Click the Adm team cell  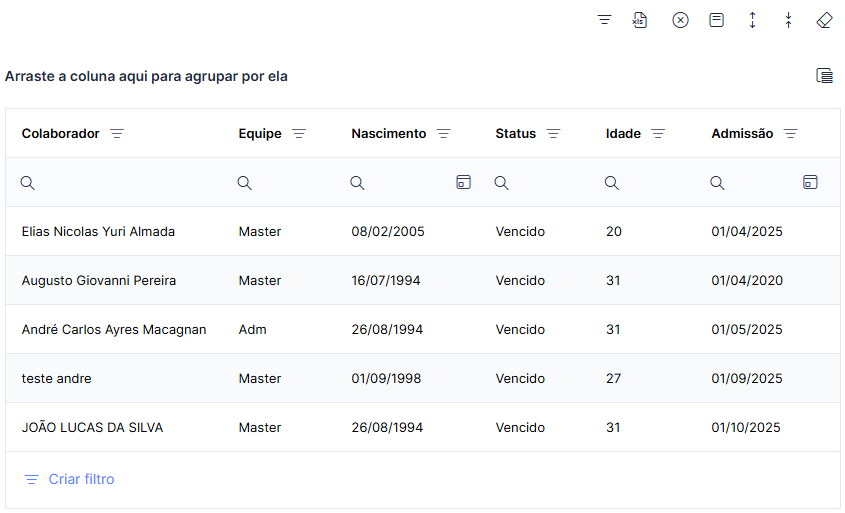[x=252, y=330]
